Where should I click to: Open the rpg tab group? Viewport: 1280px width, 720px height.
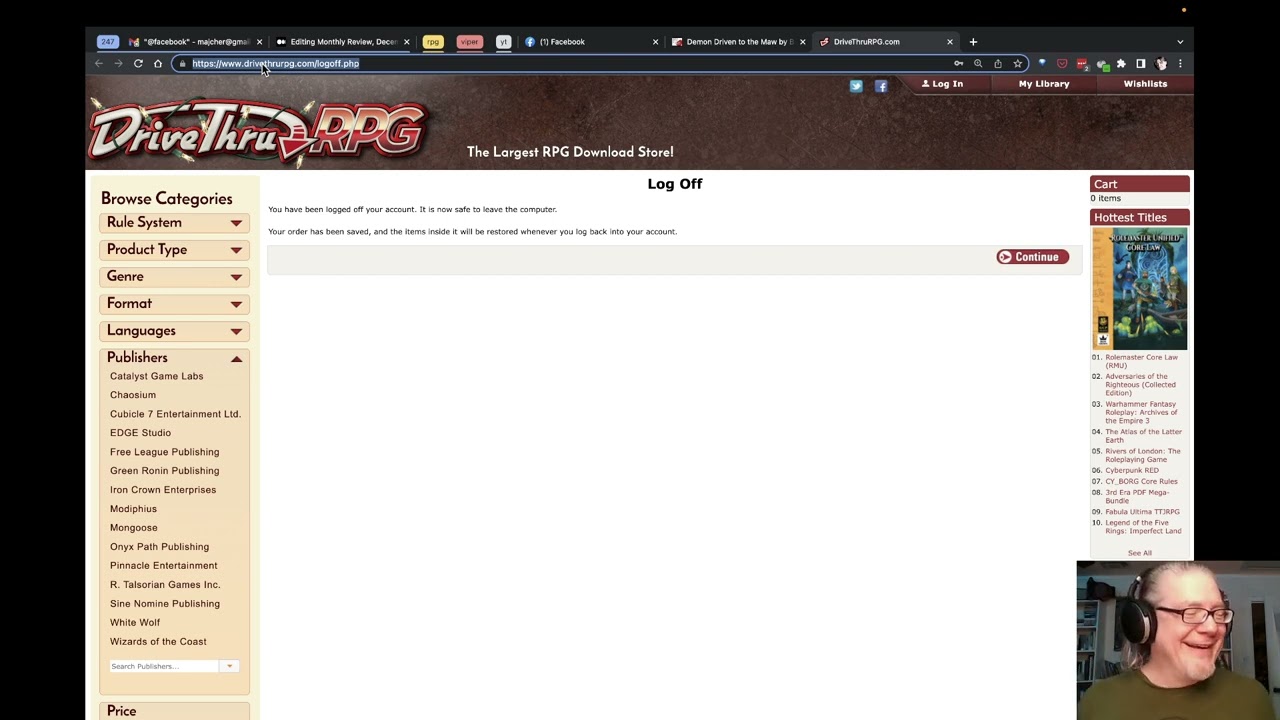(432, 42)
